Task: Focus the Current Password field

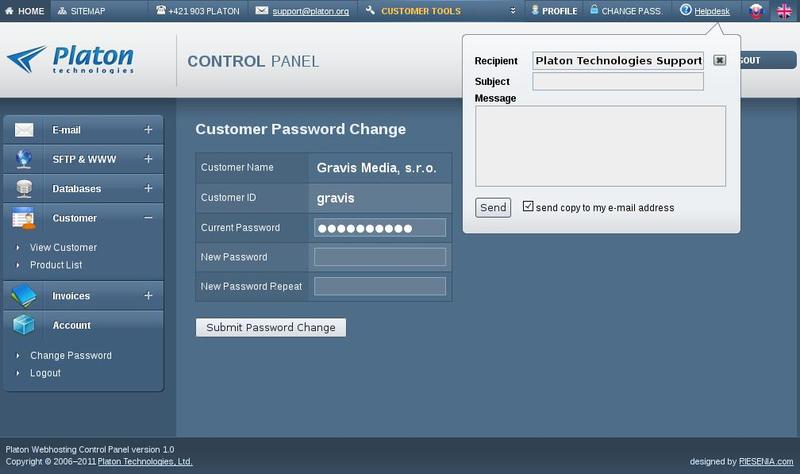Action: tap(380, 228)
